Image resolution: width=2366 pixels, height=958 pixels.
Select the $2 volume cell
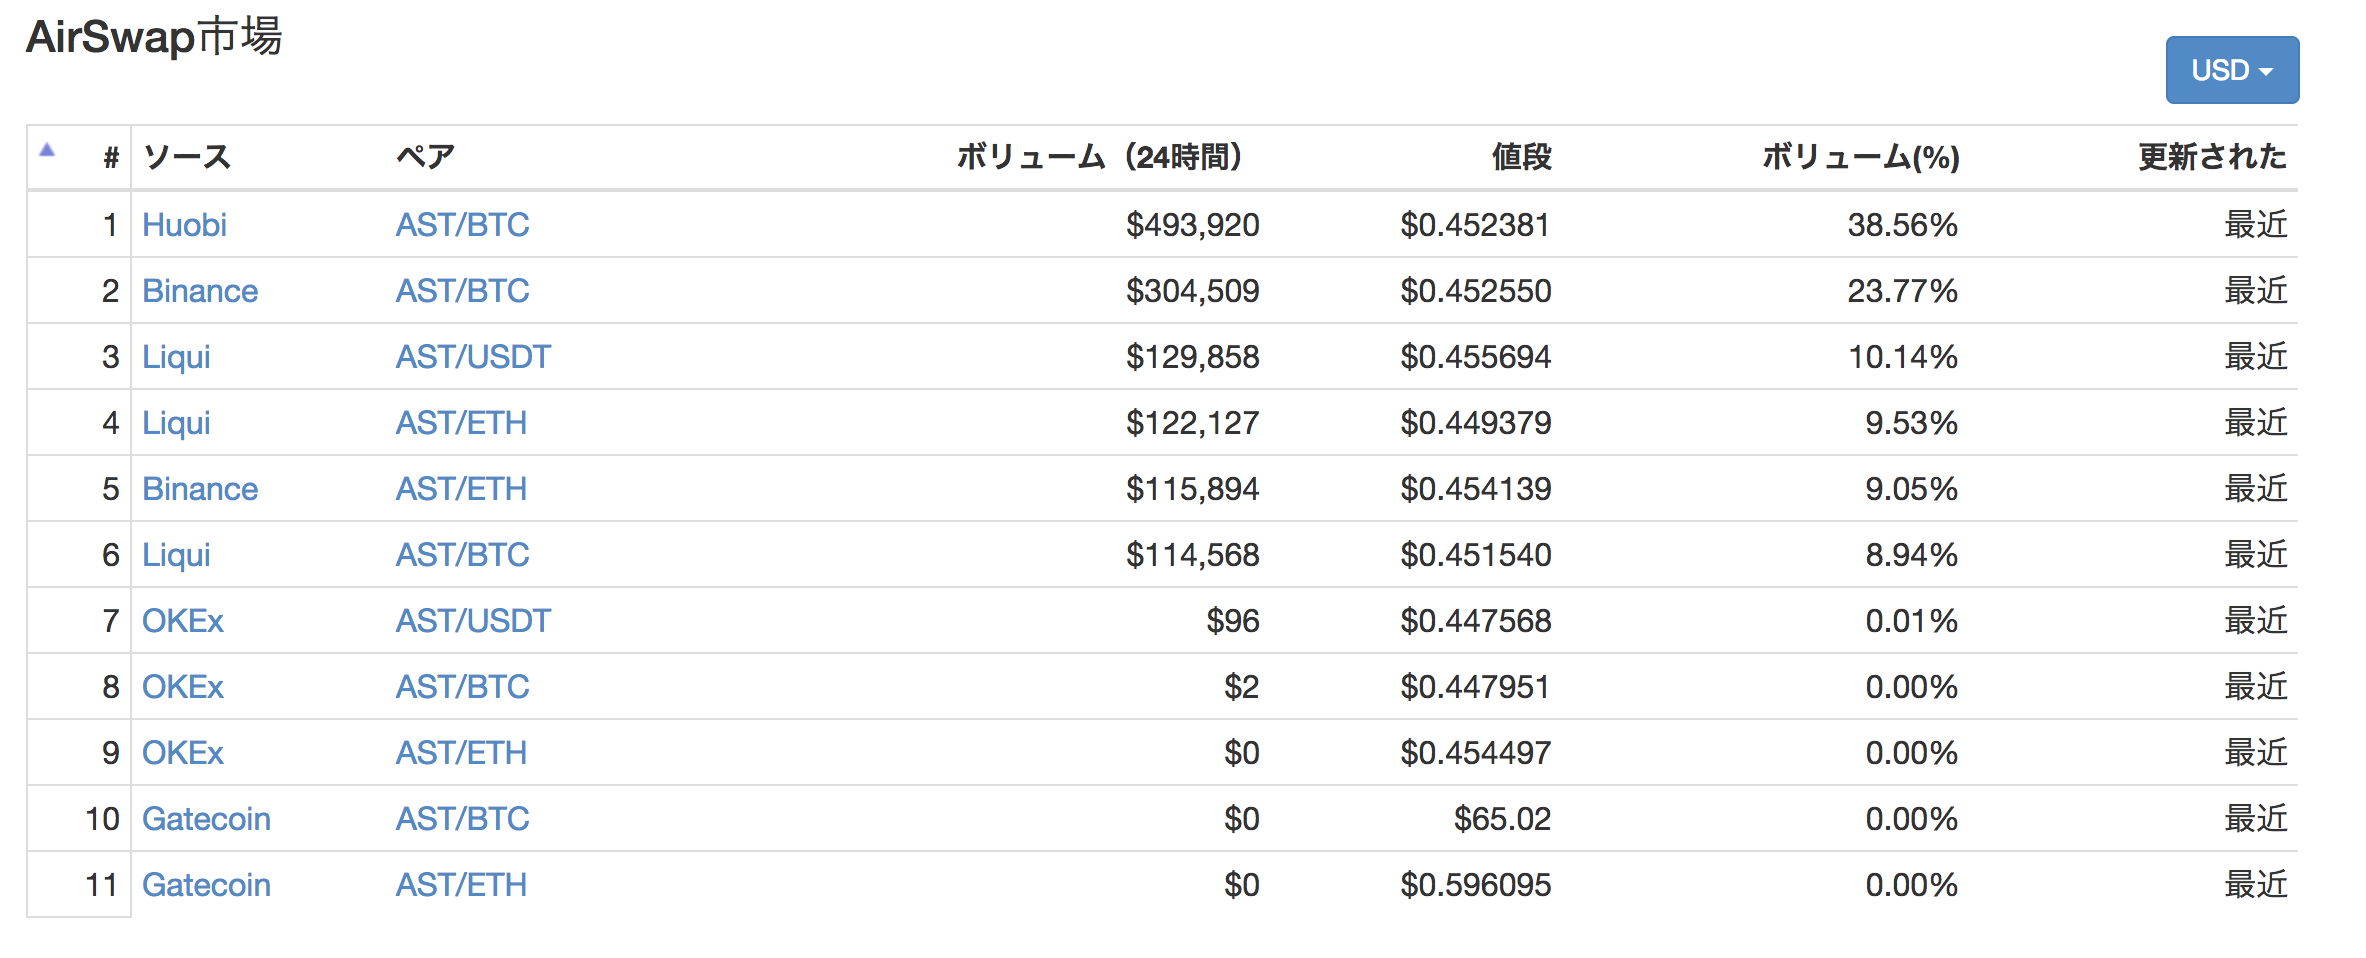point(1241,687)
